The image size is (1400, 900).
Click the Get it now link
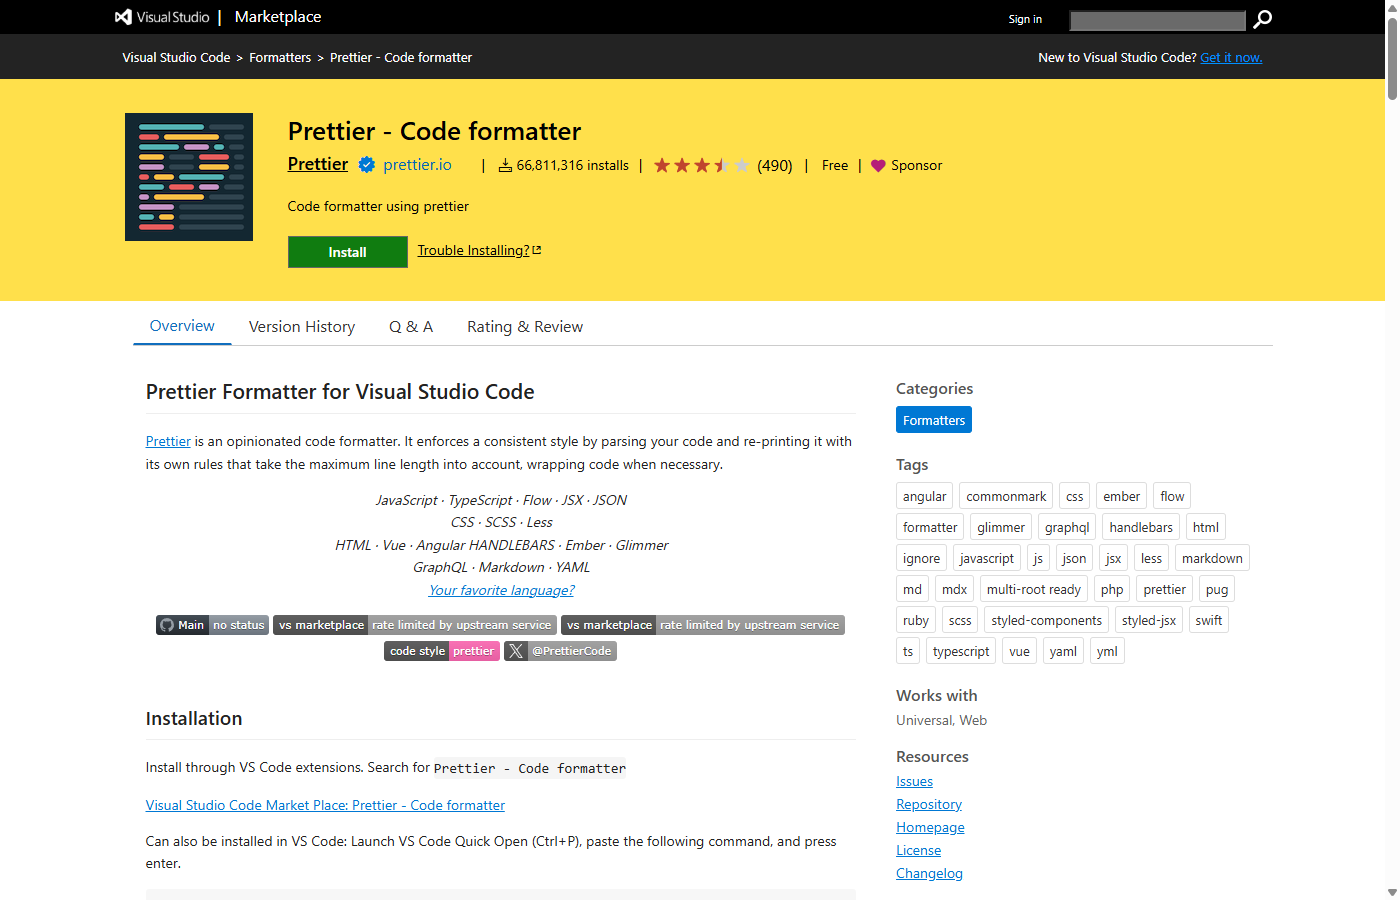1231,58
